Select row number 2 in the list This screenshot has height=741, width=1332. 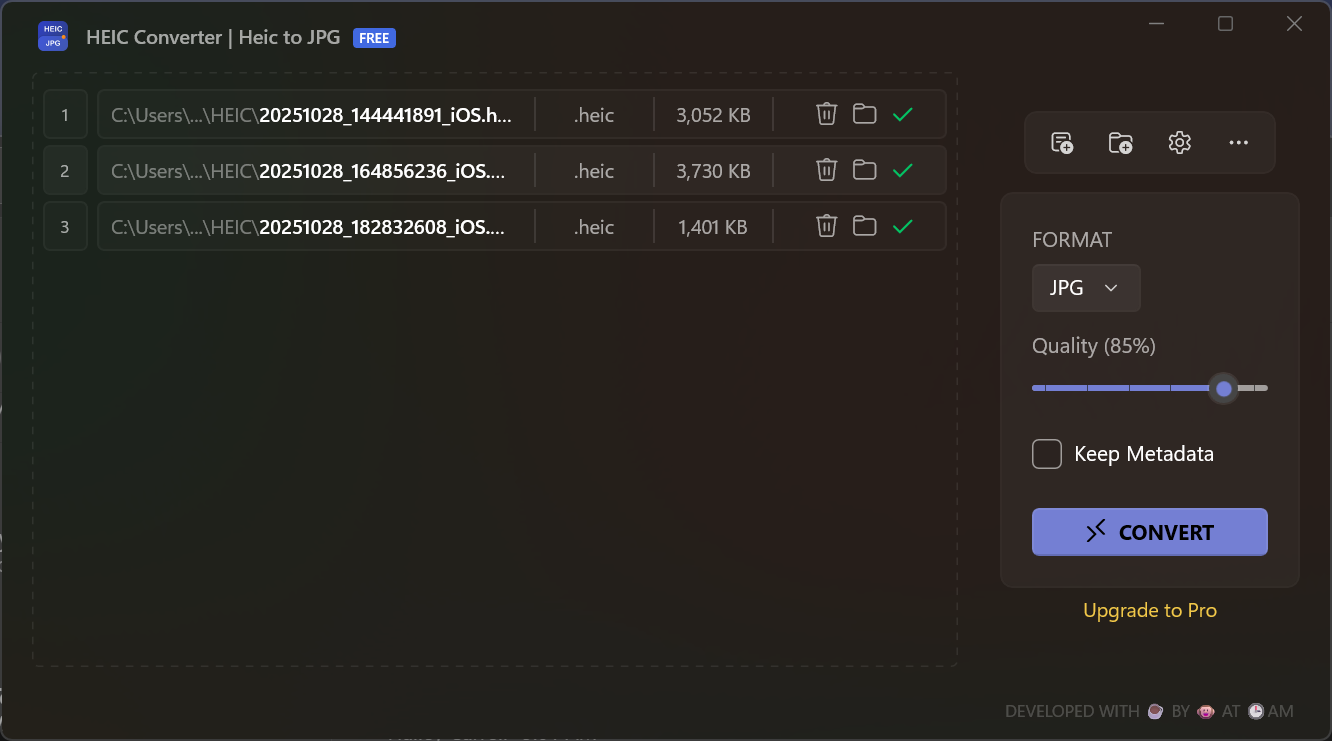[x=65, y=171]
